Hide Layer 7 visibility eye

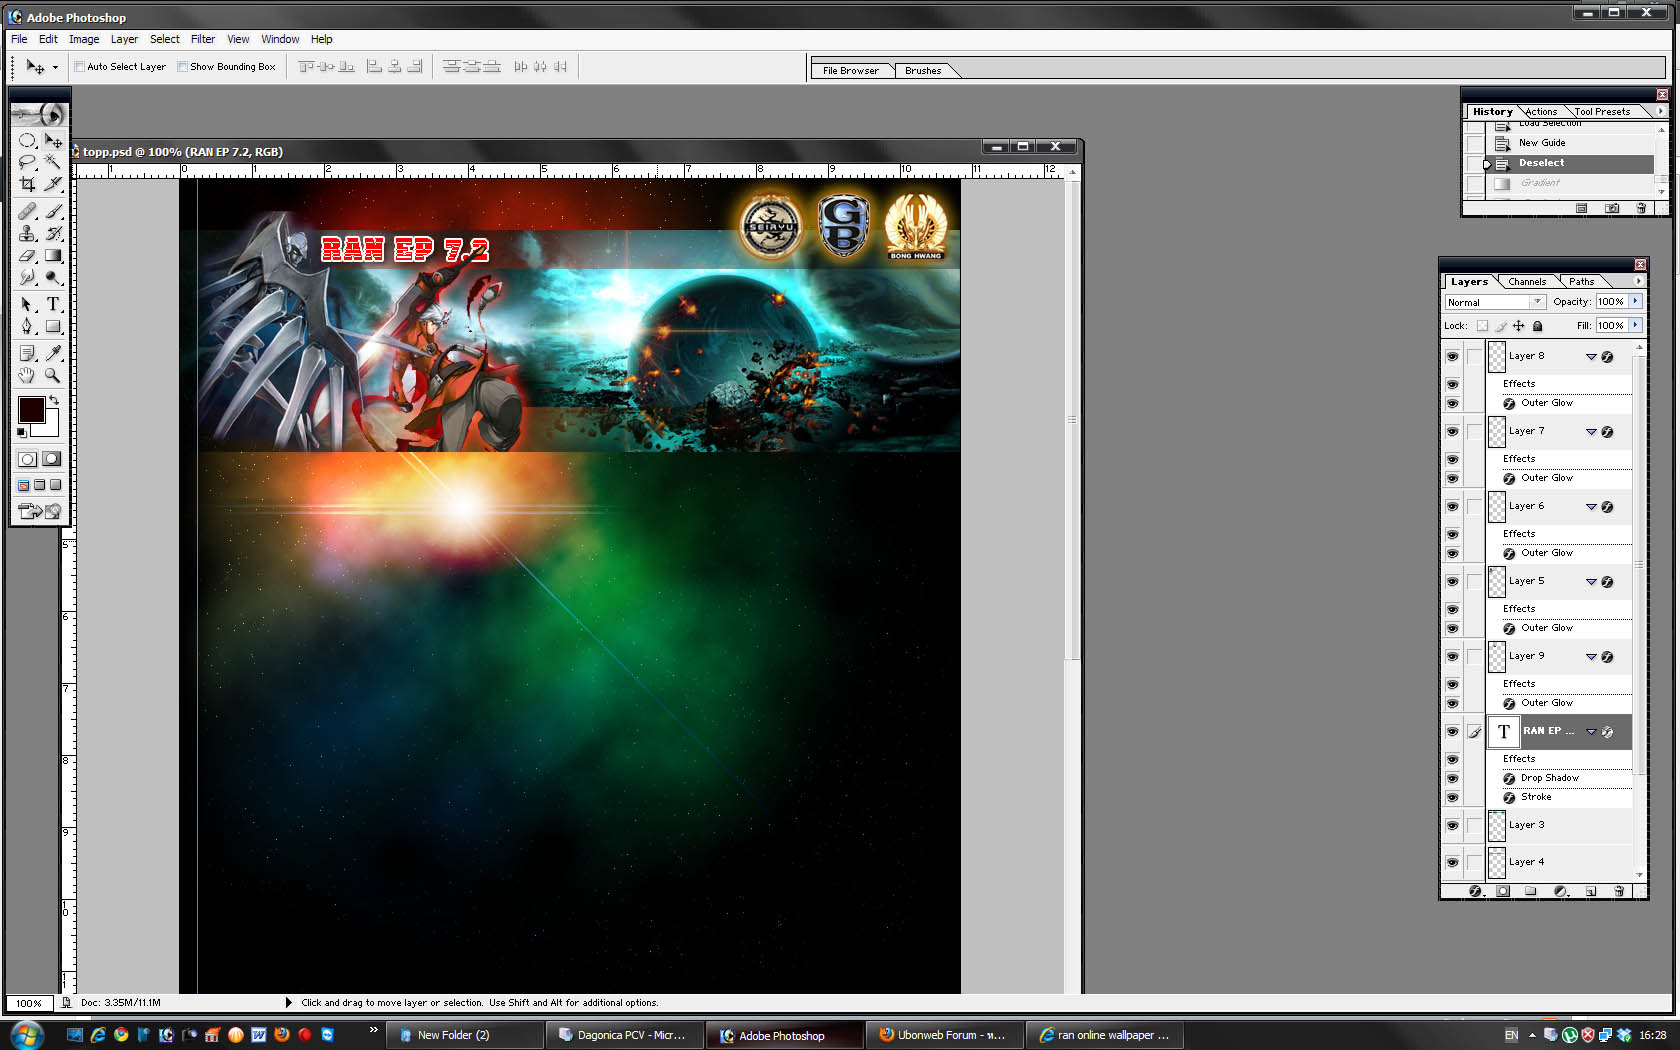coord(1452,431)
